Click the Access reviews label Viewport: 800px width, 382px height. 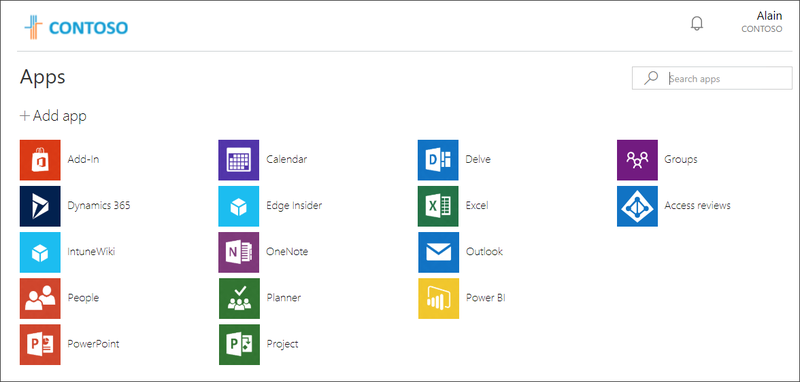(697, 206)
